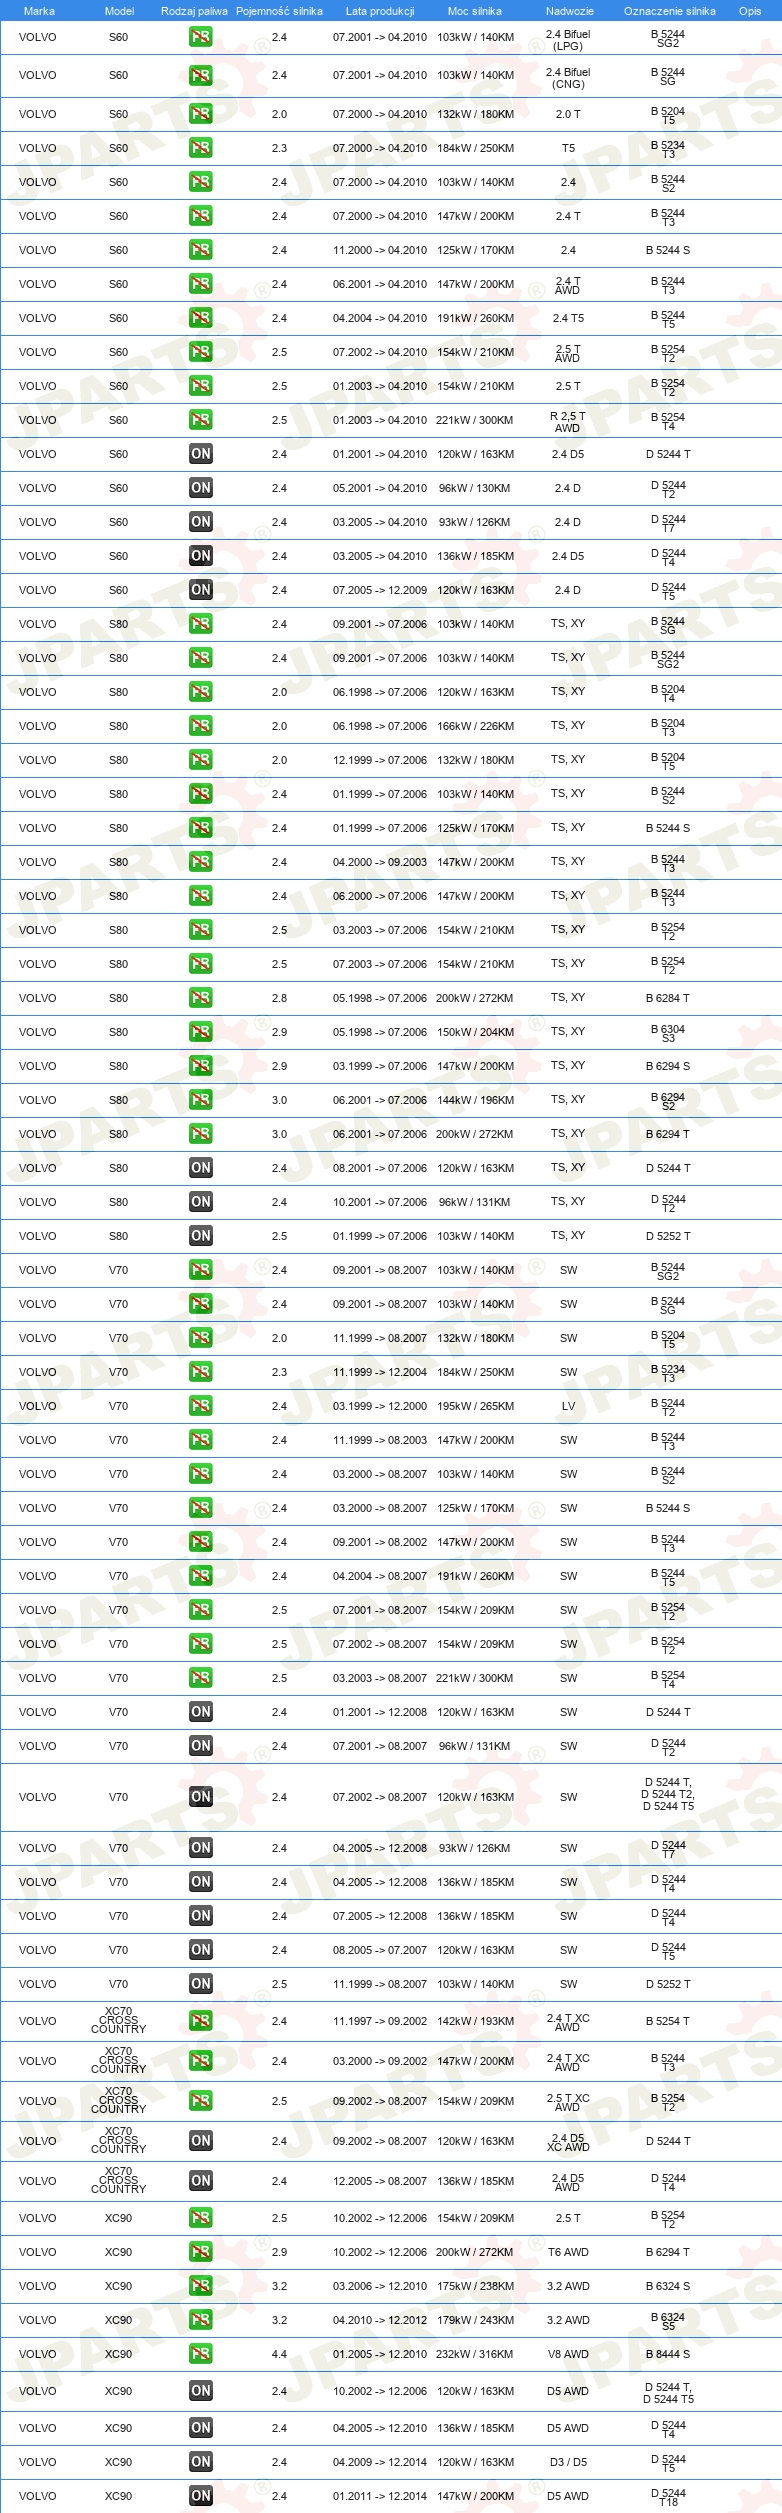Viewport: 782px width, 2513px height.
Task: Click diesel icon in V70 D 5244 T, T2, T5 row
Action: point(201,1797)
